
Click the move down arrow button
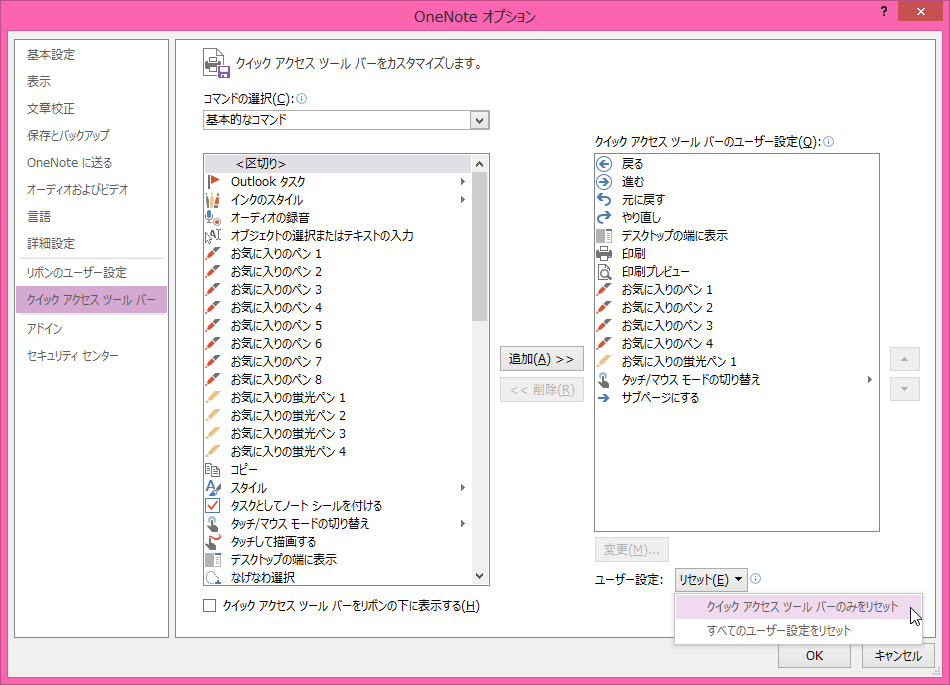[x=905, y=389]
